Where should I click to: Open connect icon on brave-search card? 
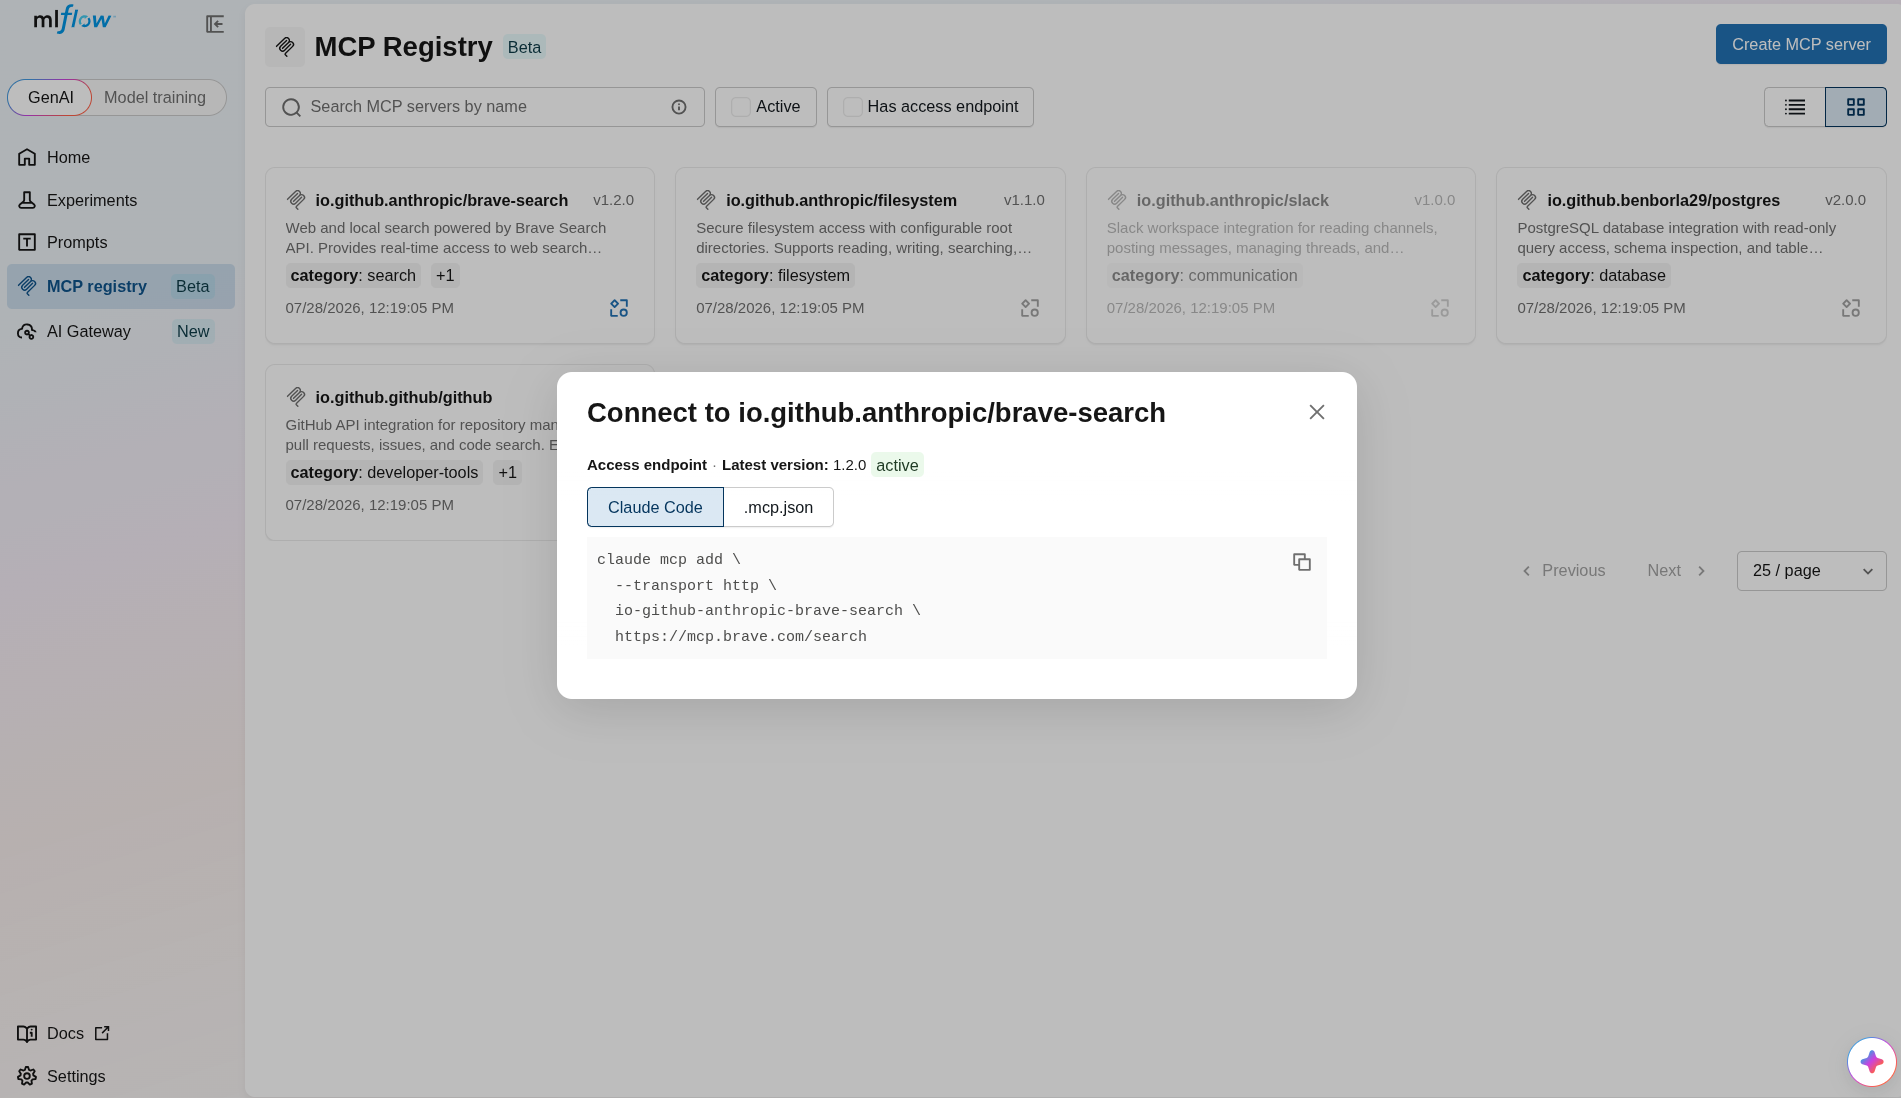point(619,308)
